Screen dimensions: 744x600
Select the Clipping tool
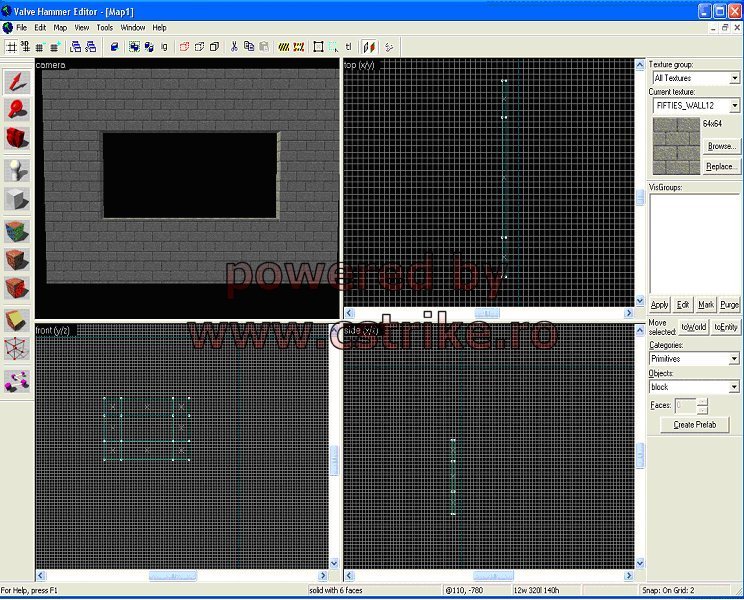pyautogui.click(x=17, y=320)
